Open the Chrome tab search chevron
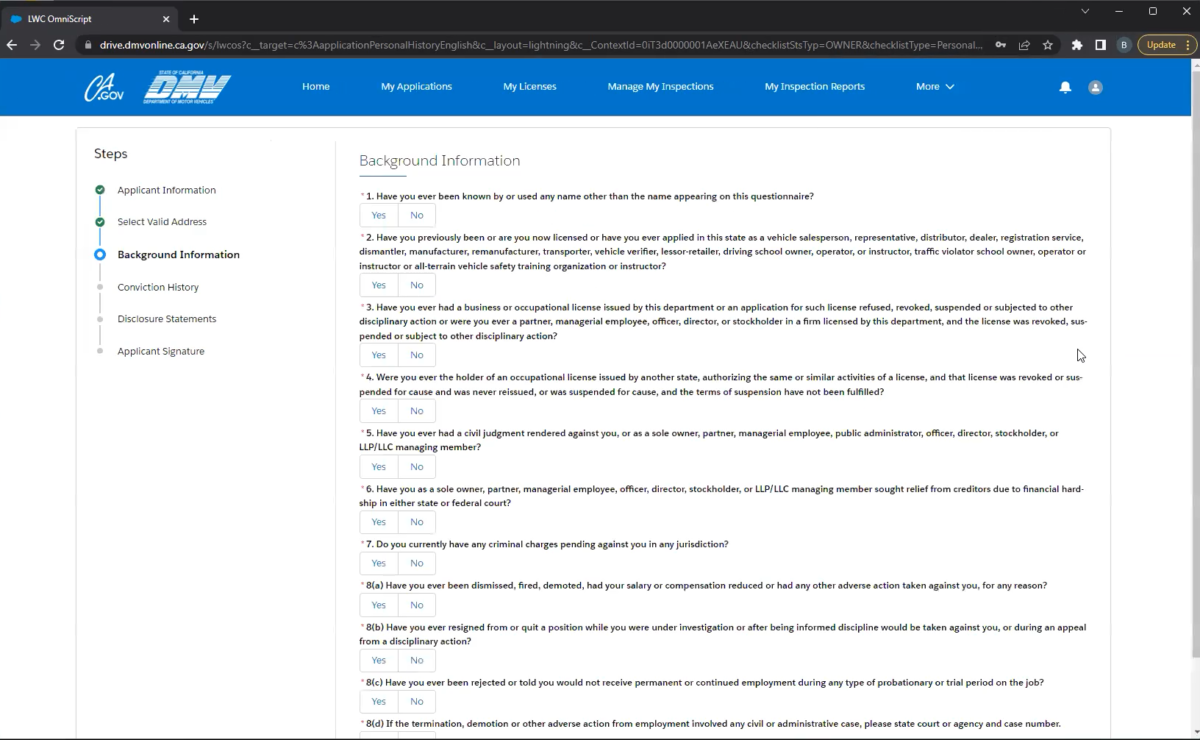 (x=1085, y=11)
